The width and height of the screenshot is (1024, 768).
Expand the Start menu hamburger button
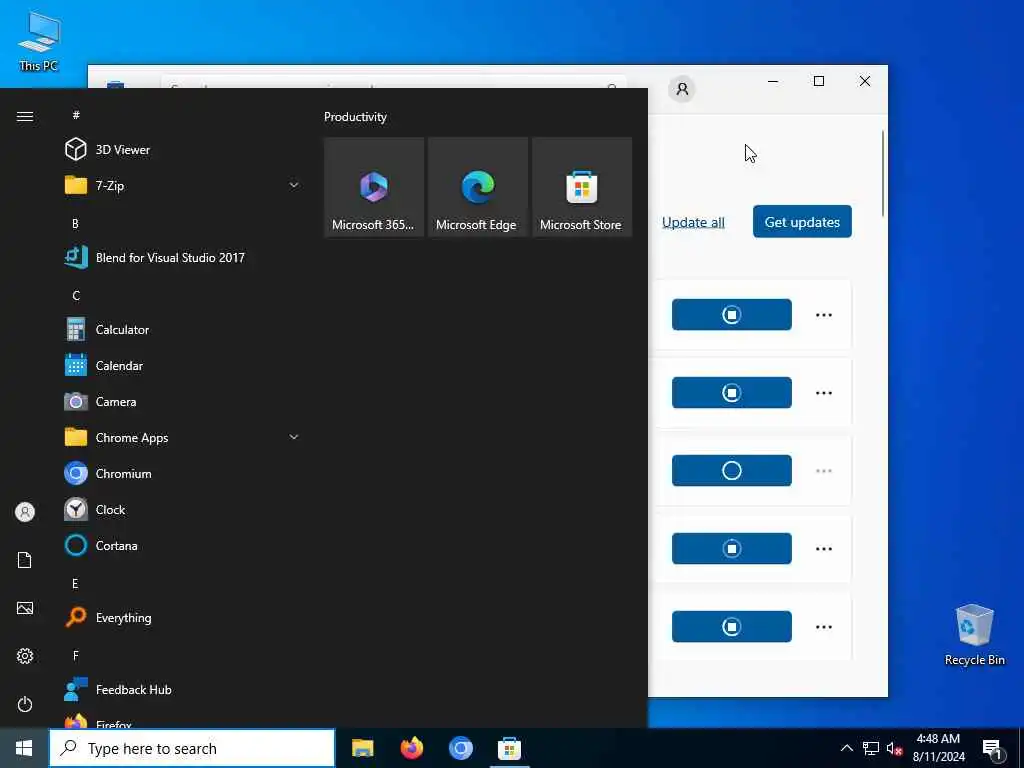click(25, 116)
